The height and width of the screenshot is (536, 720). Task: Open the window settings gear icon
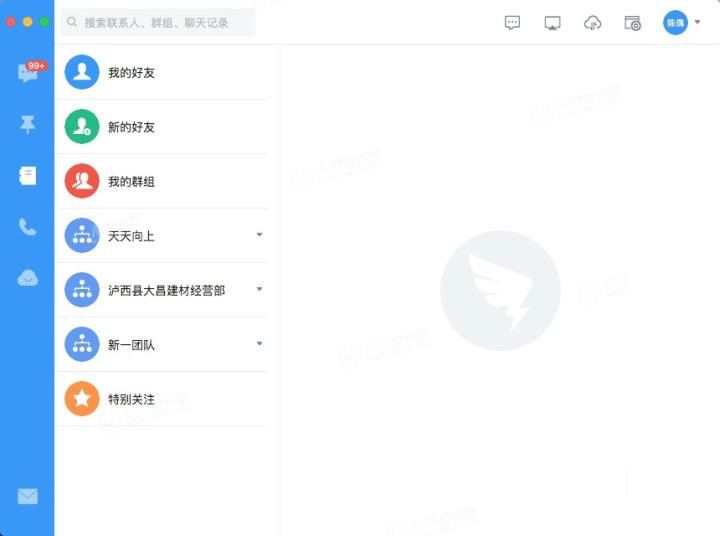[632, 23]
